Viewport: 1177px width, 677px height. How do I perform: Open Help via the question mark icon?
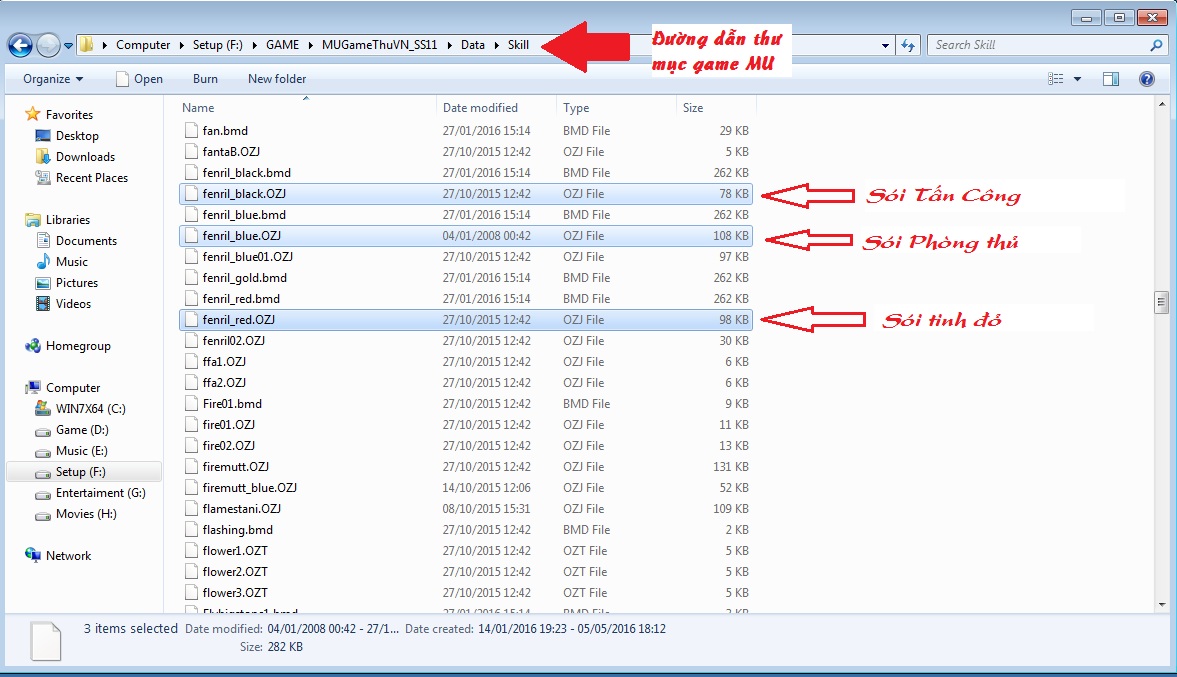pos(1147,79)
